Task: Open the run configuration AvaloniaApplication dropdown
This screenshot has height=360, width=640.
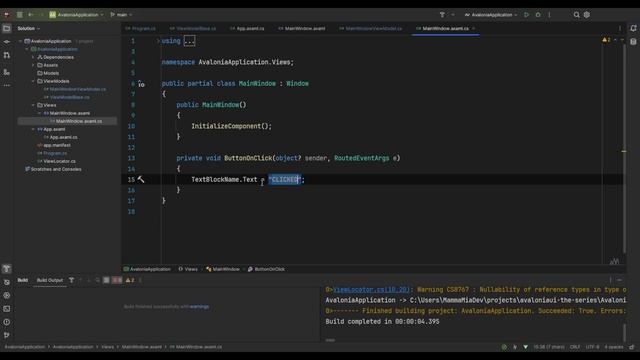Action: [491, 15]
